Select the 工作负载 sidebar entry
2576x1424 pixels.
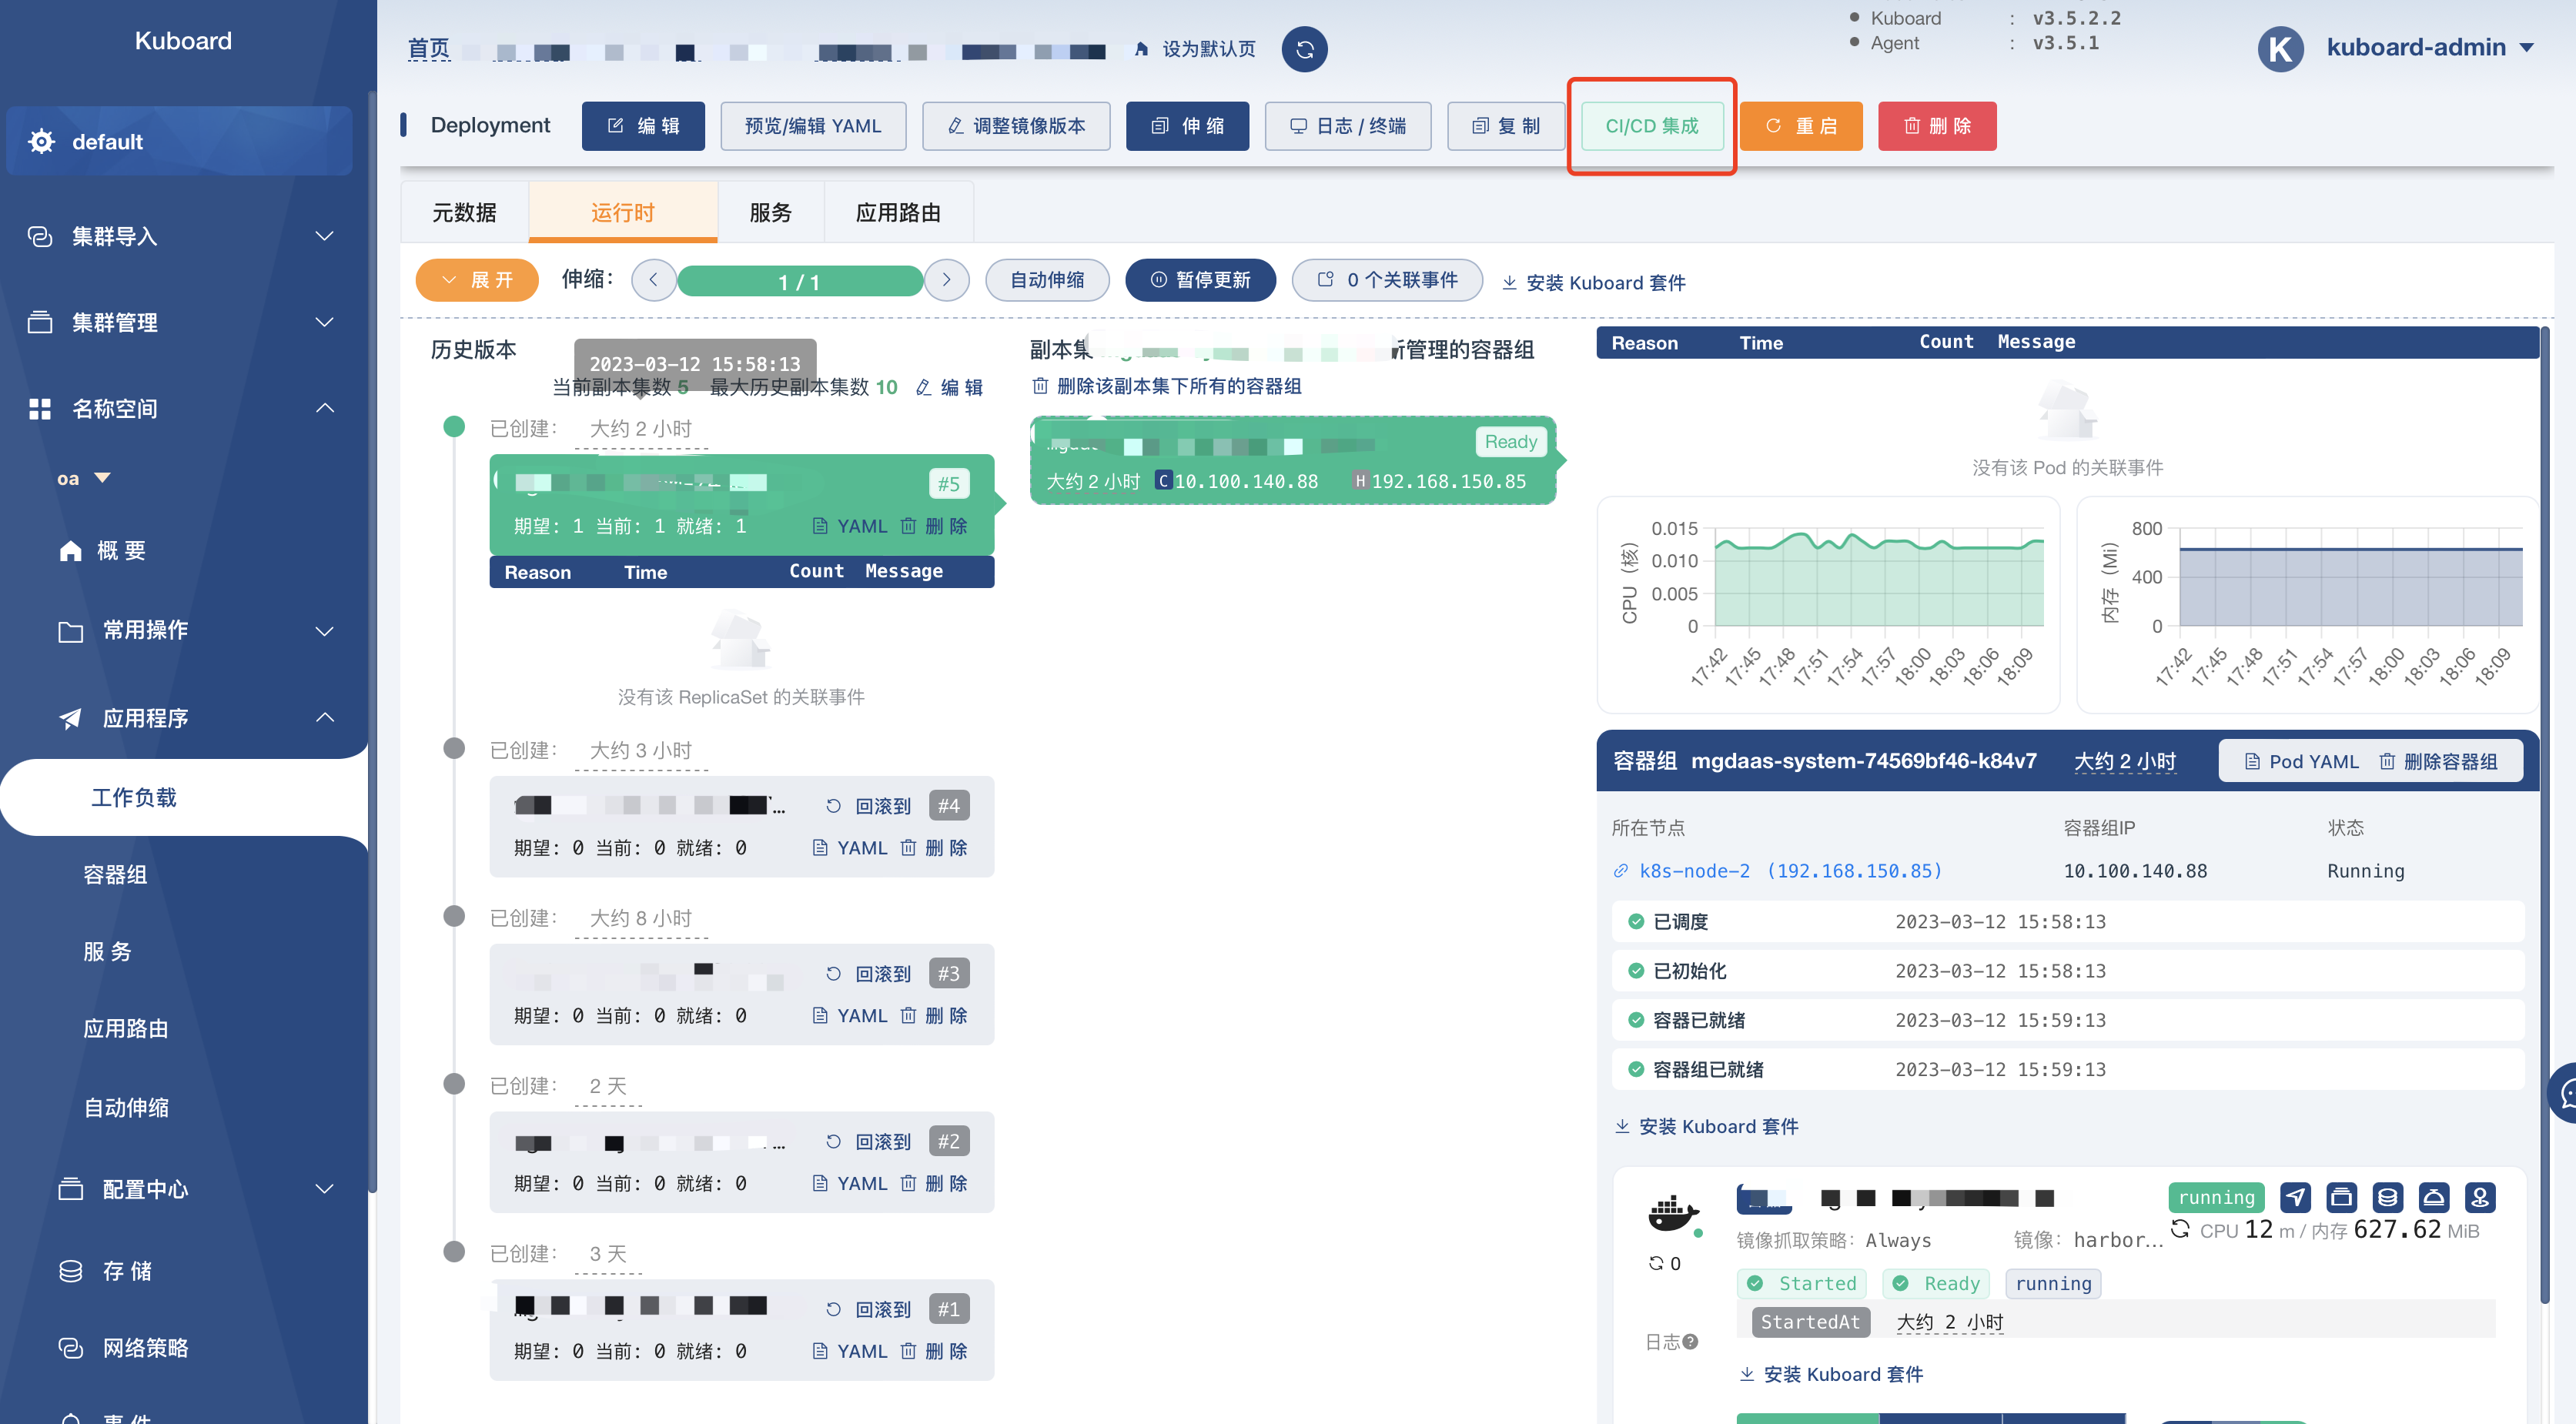pos(134,797)
